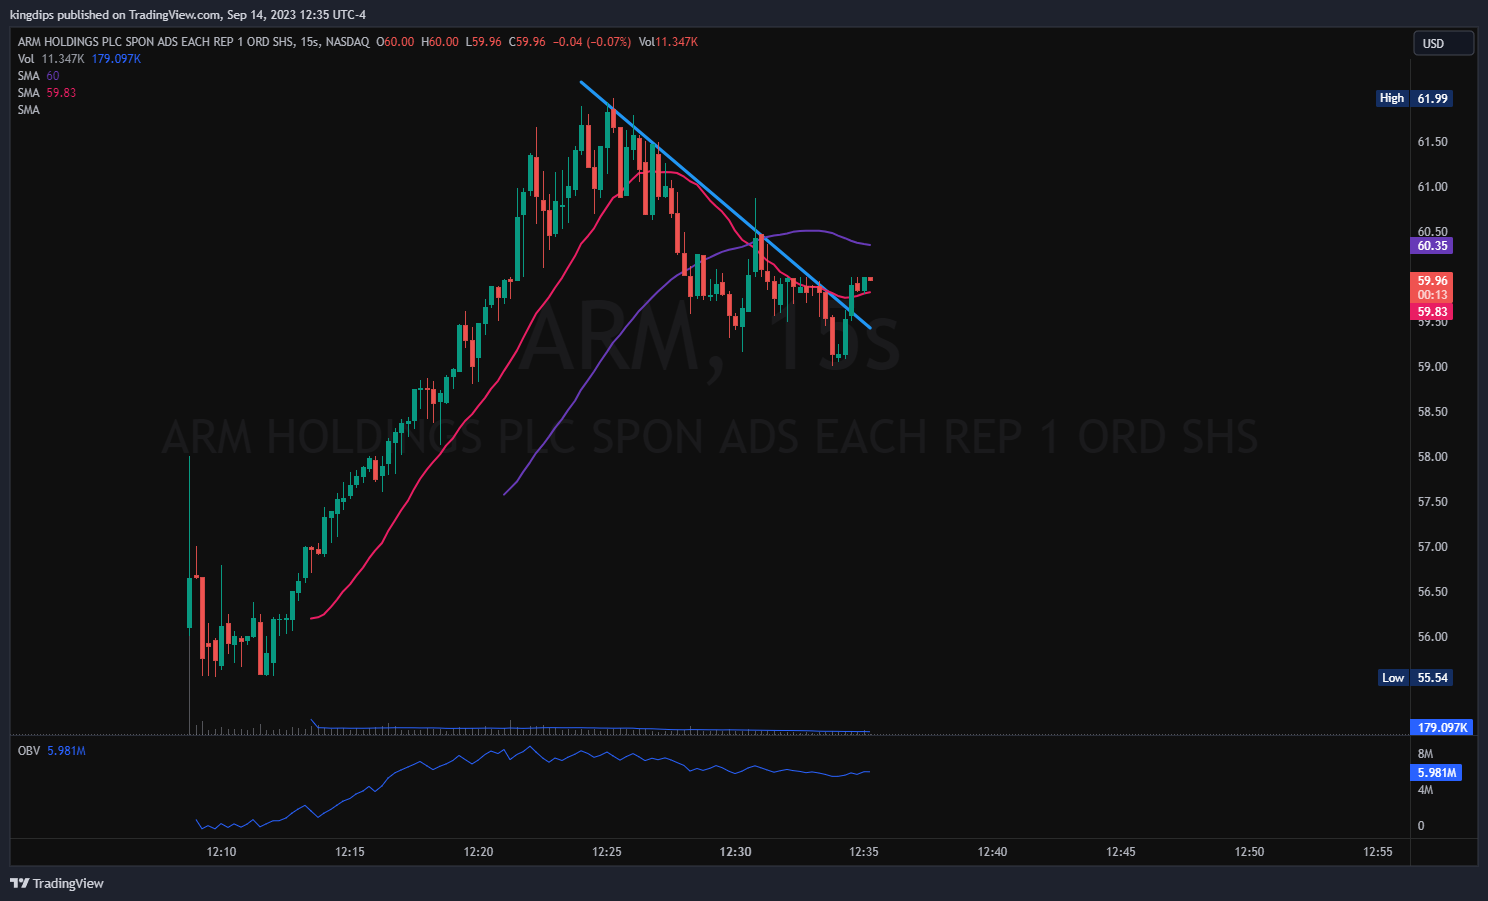Click the 12:10 time axis label
The image size is (1488, 901).
point(221,852)
